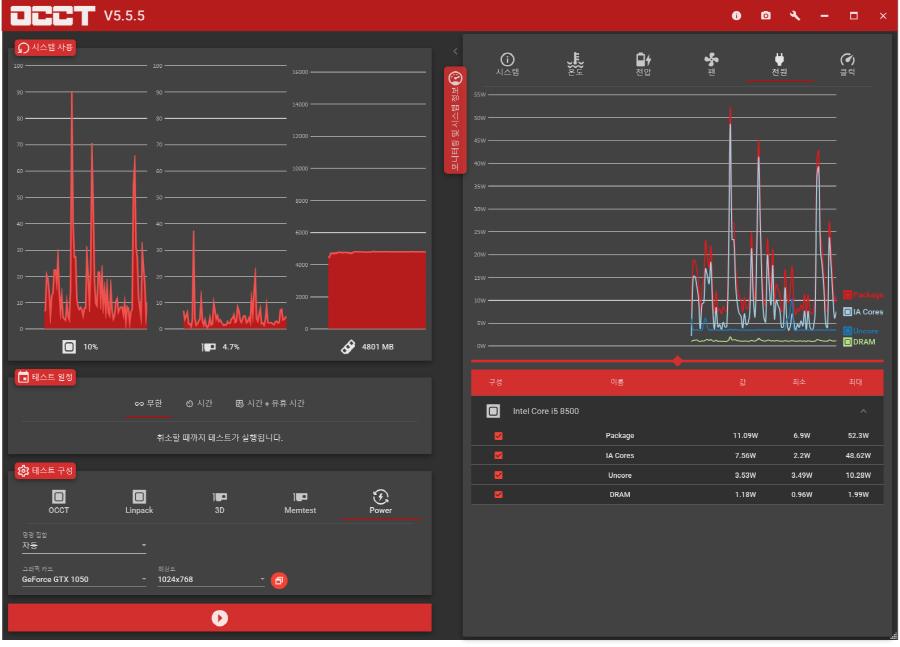Toggle the IA Cores legend in the graph
Image resolution: width=900 pixels, height=647 pixels.
863,312
